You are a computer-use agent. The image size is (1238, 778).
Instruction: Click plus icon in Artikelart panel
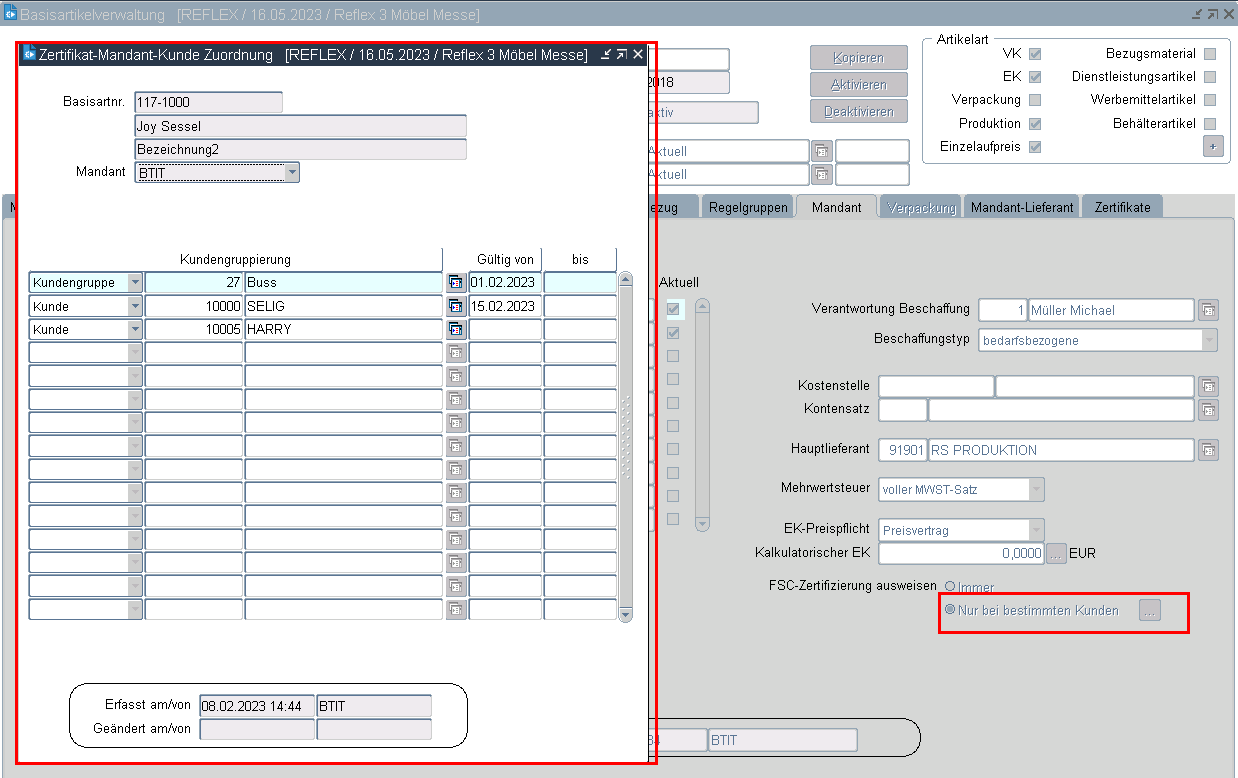[1212, 146]
